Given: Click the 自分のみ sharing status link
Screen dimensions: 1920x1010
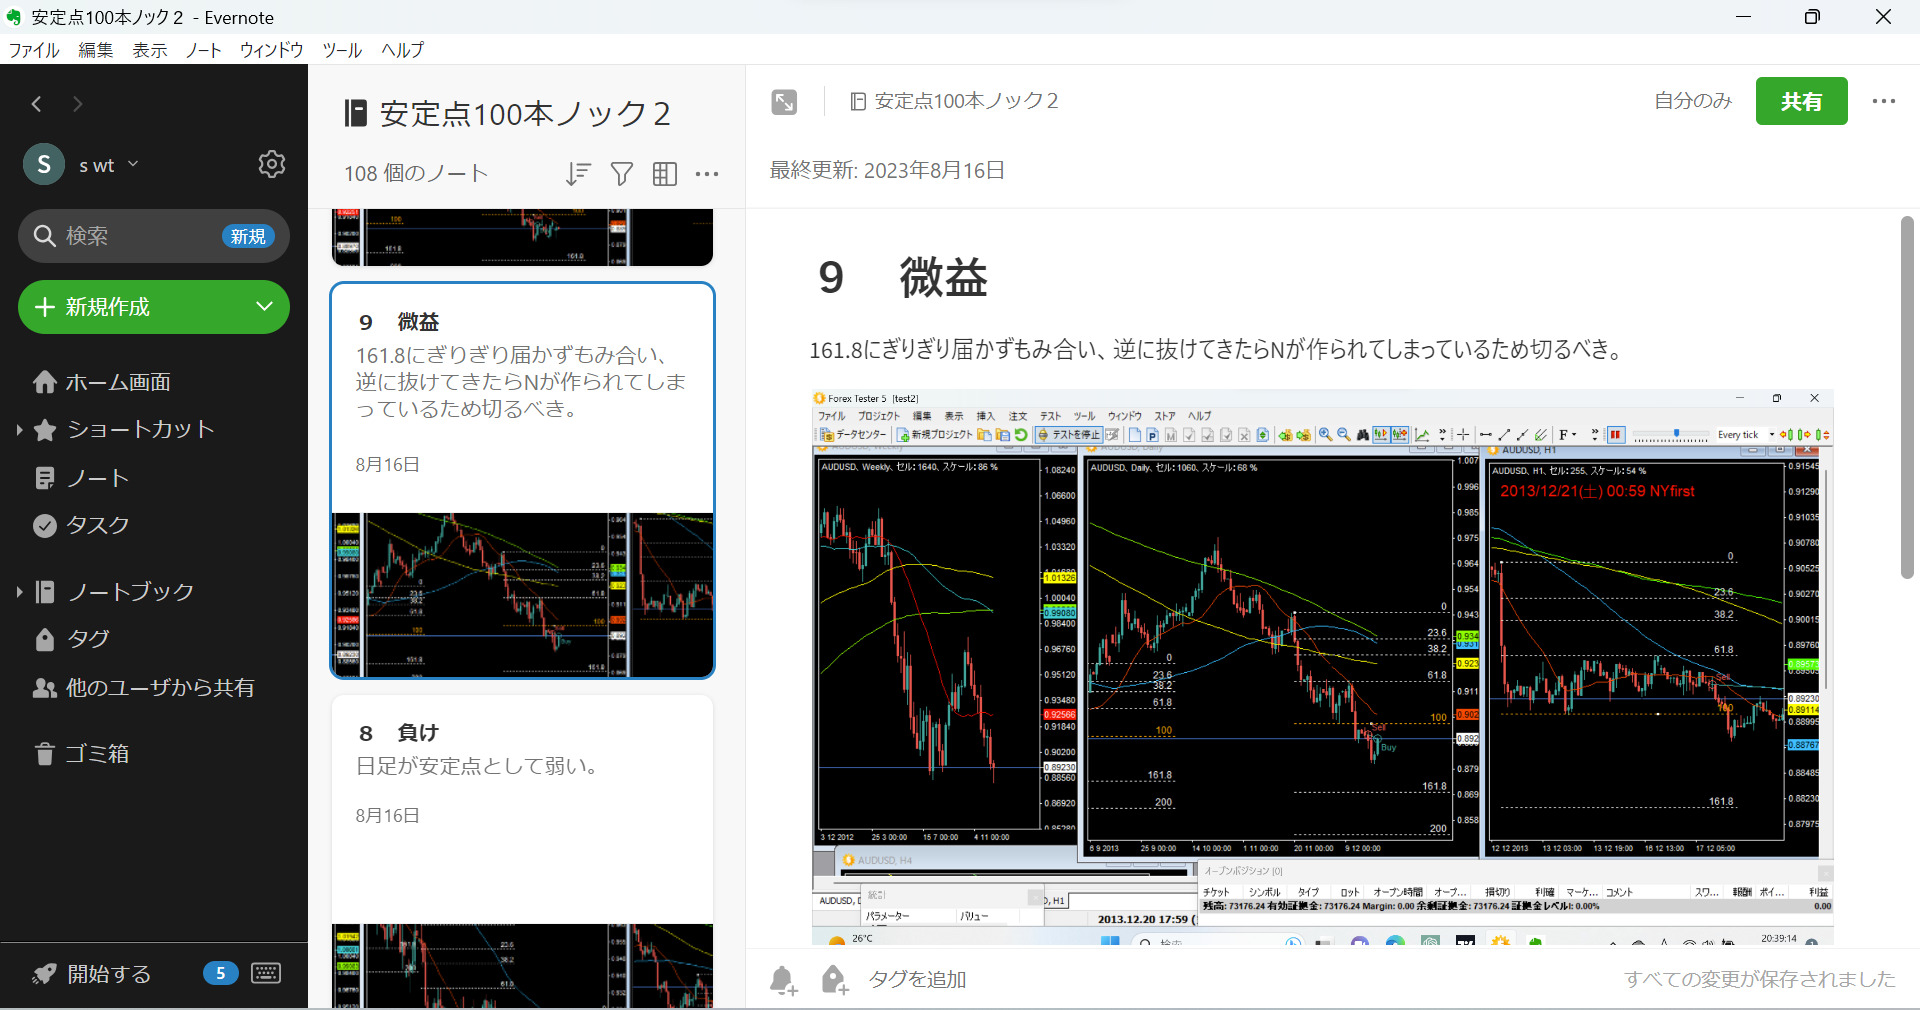Looking at the screenshot, I should pos(1692,101).
